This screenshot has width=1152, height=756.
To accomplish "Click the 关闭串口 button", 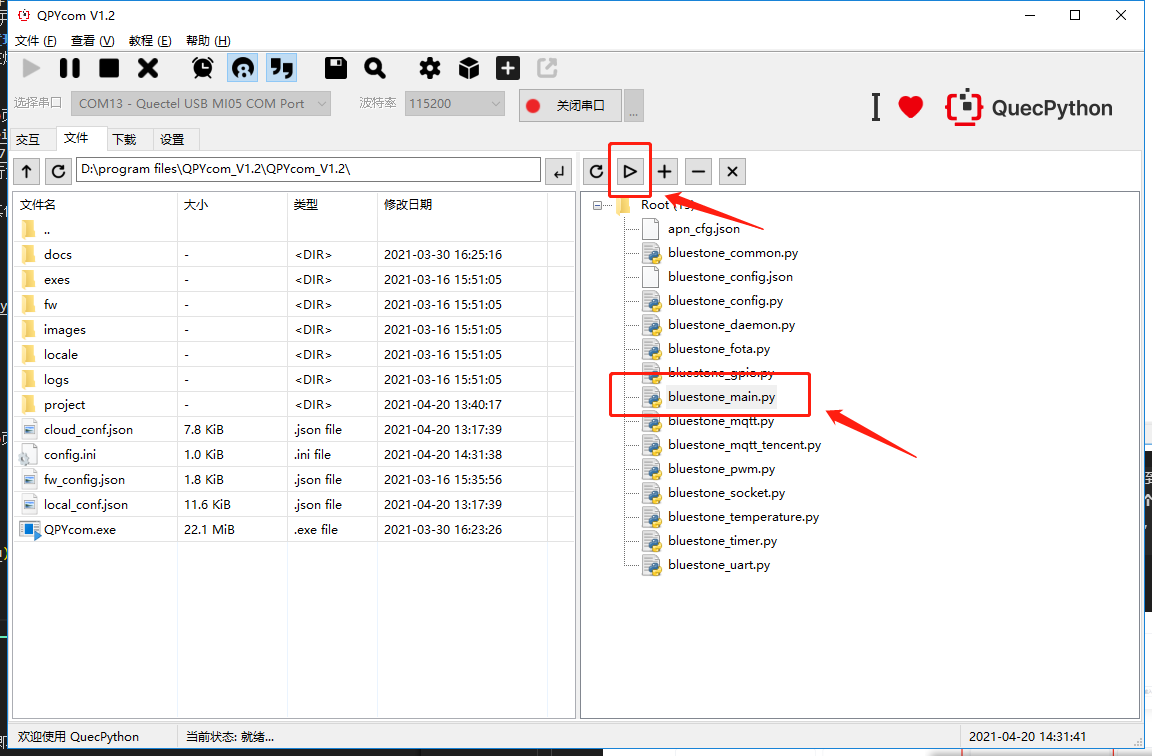I will tap(570, 105).
